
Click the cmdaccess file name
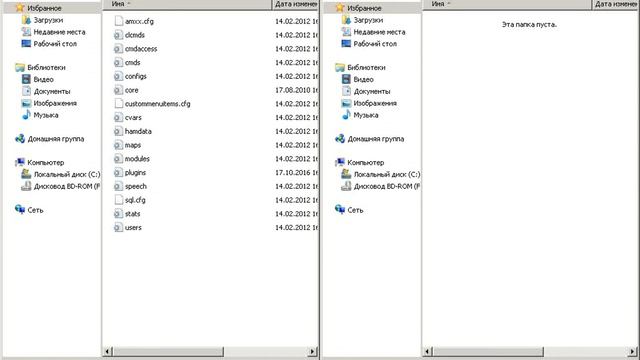coord(141,49)
